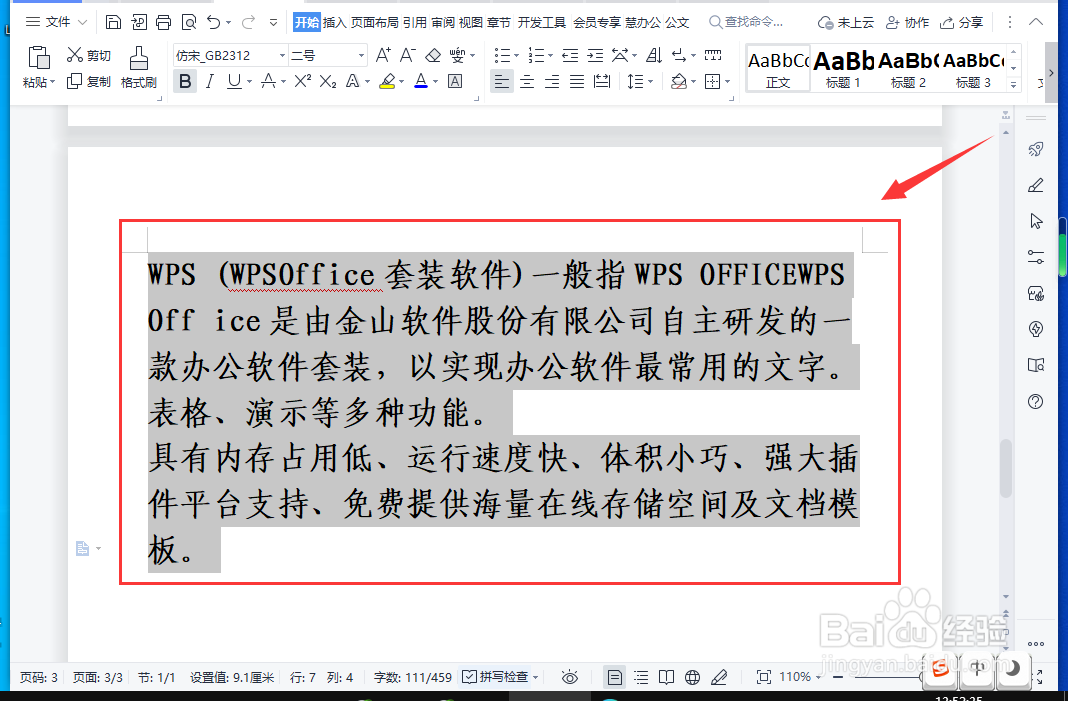Expand the borders dropdown arrow
The height and width of the screenshot is (701, 1068).
point(728,82)
